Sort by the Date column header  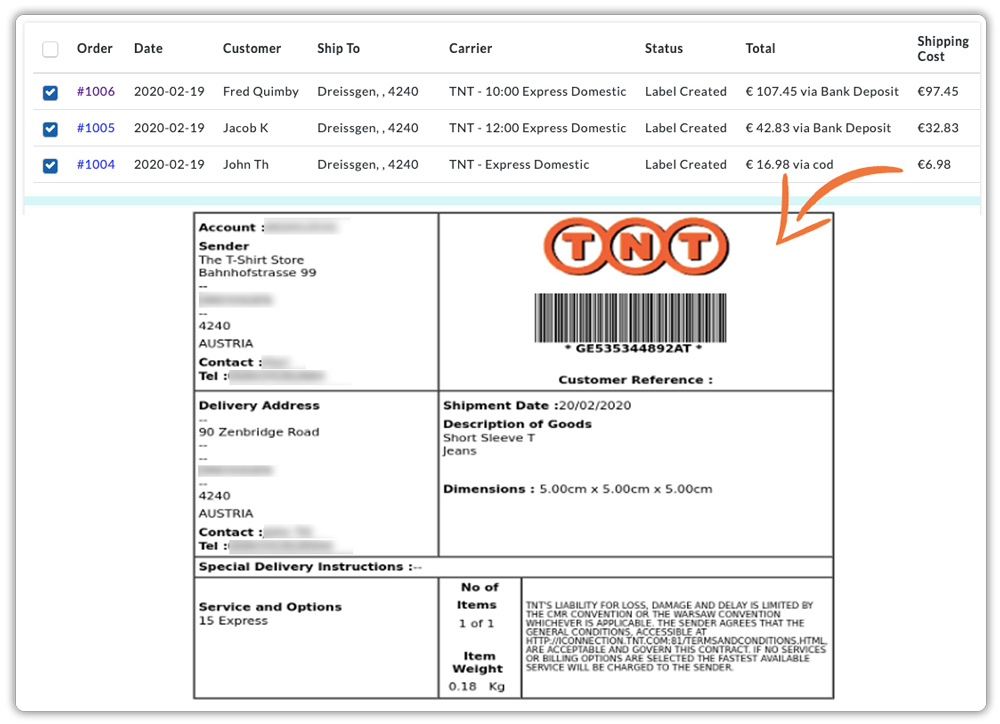[x=148, y=48]
